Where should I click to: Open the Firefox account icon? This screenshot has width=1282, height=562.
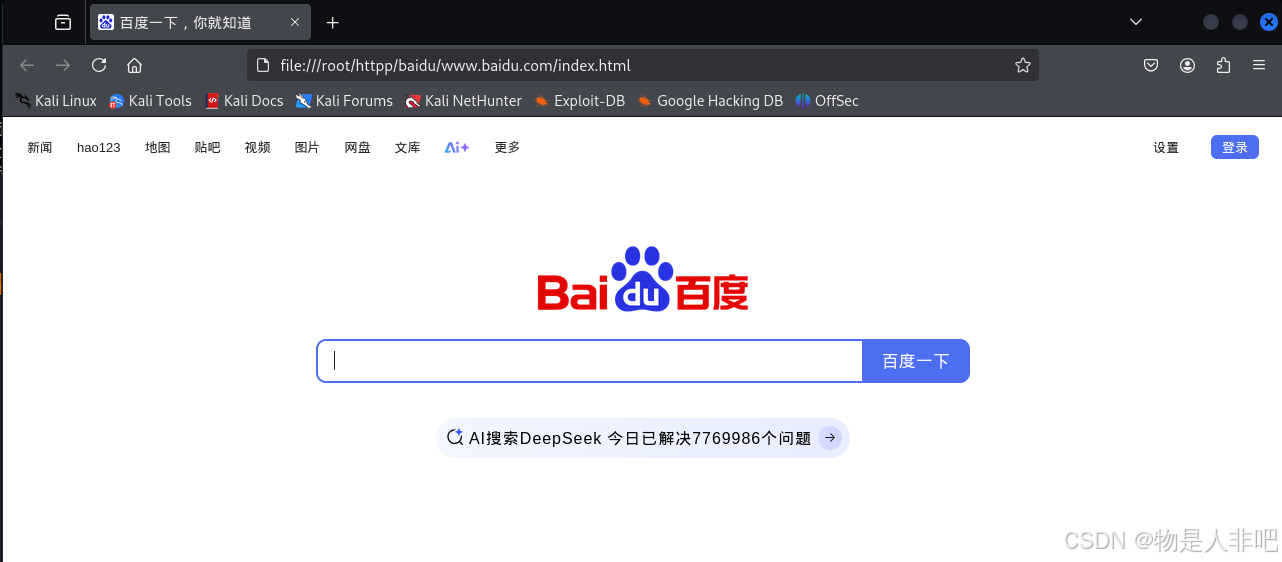click(x=1187, y=65)
